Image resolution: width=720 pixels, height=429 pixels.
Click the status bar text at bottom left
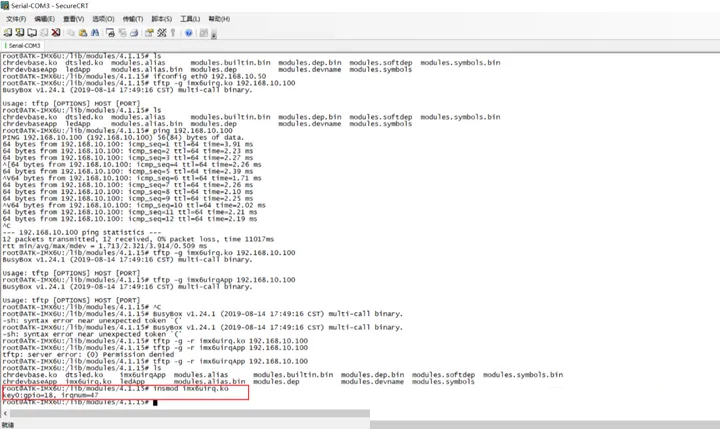(x=8, y=425)
